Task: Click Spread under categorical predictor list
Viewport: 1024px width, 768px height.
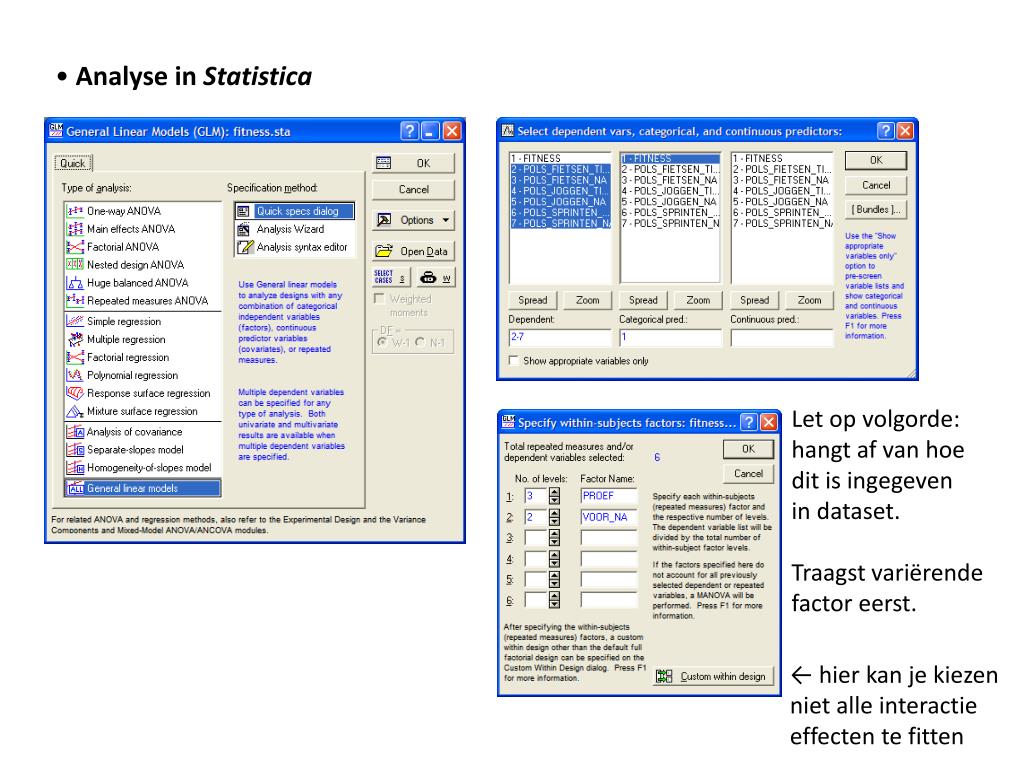Action: (x=643, y=300)
